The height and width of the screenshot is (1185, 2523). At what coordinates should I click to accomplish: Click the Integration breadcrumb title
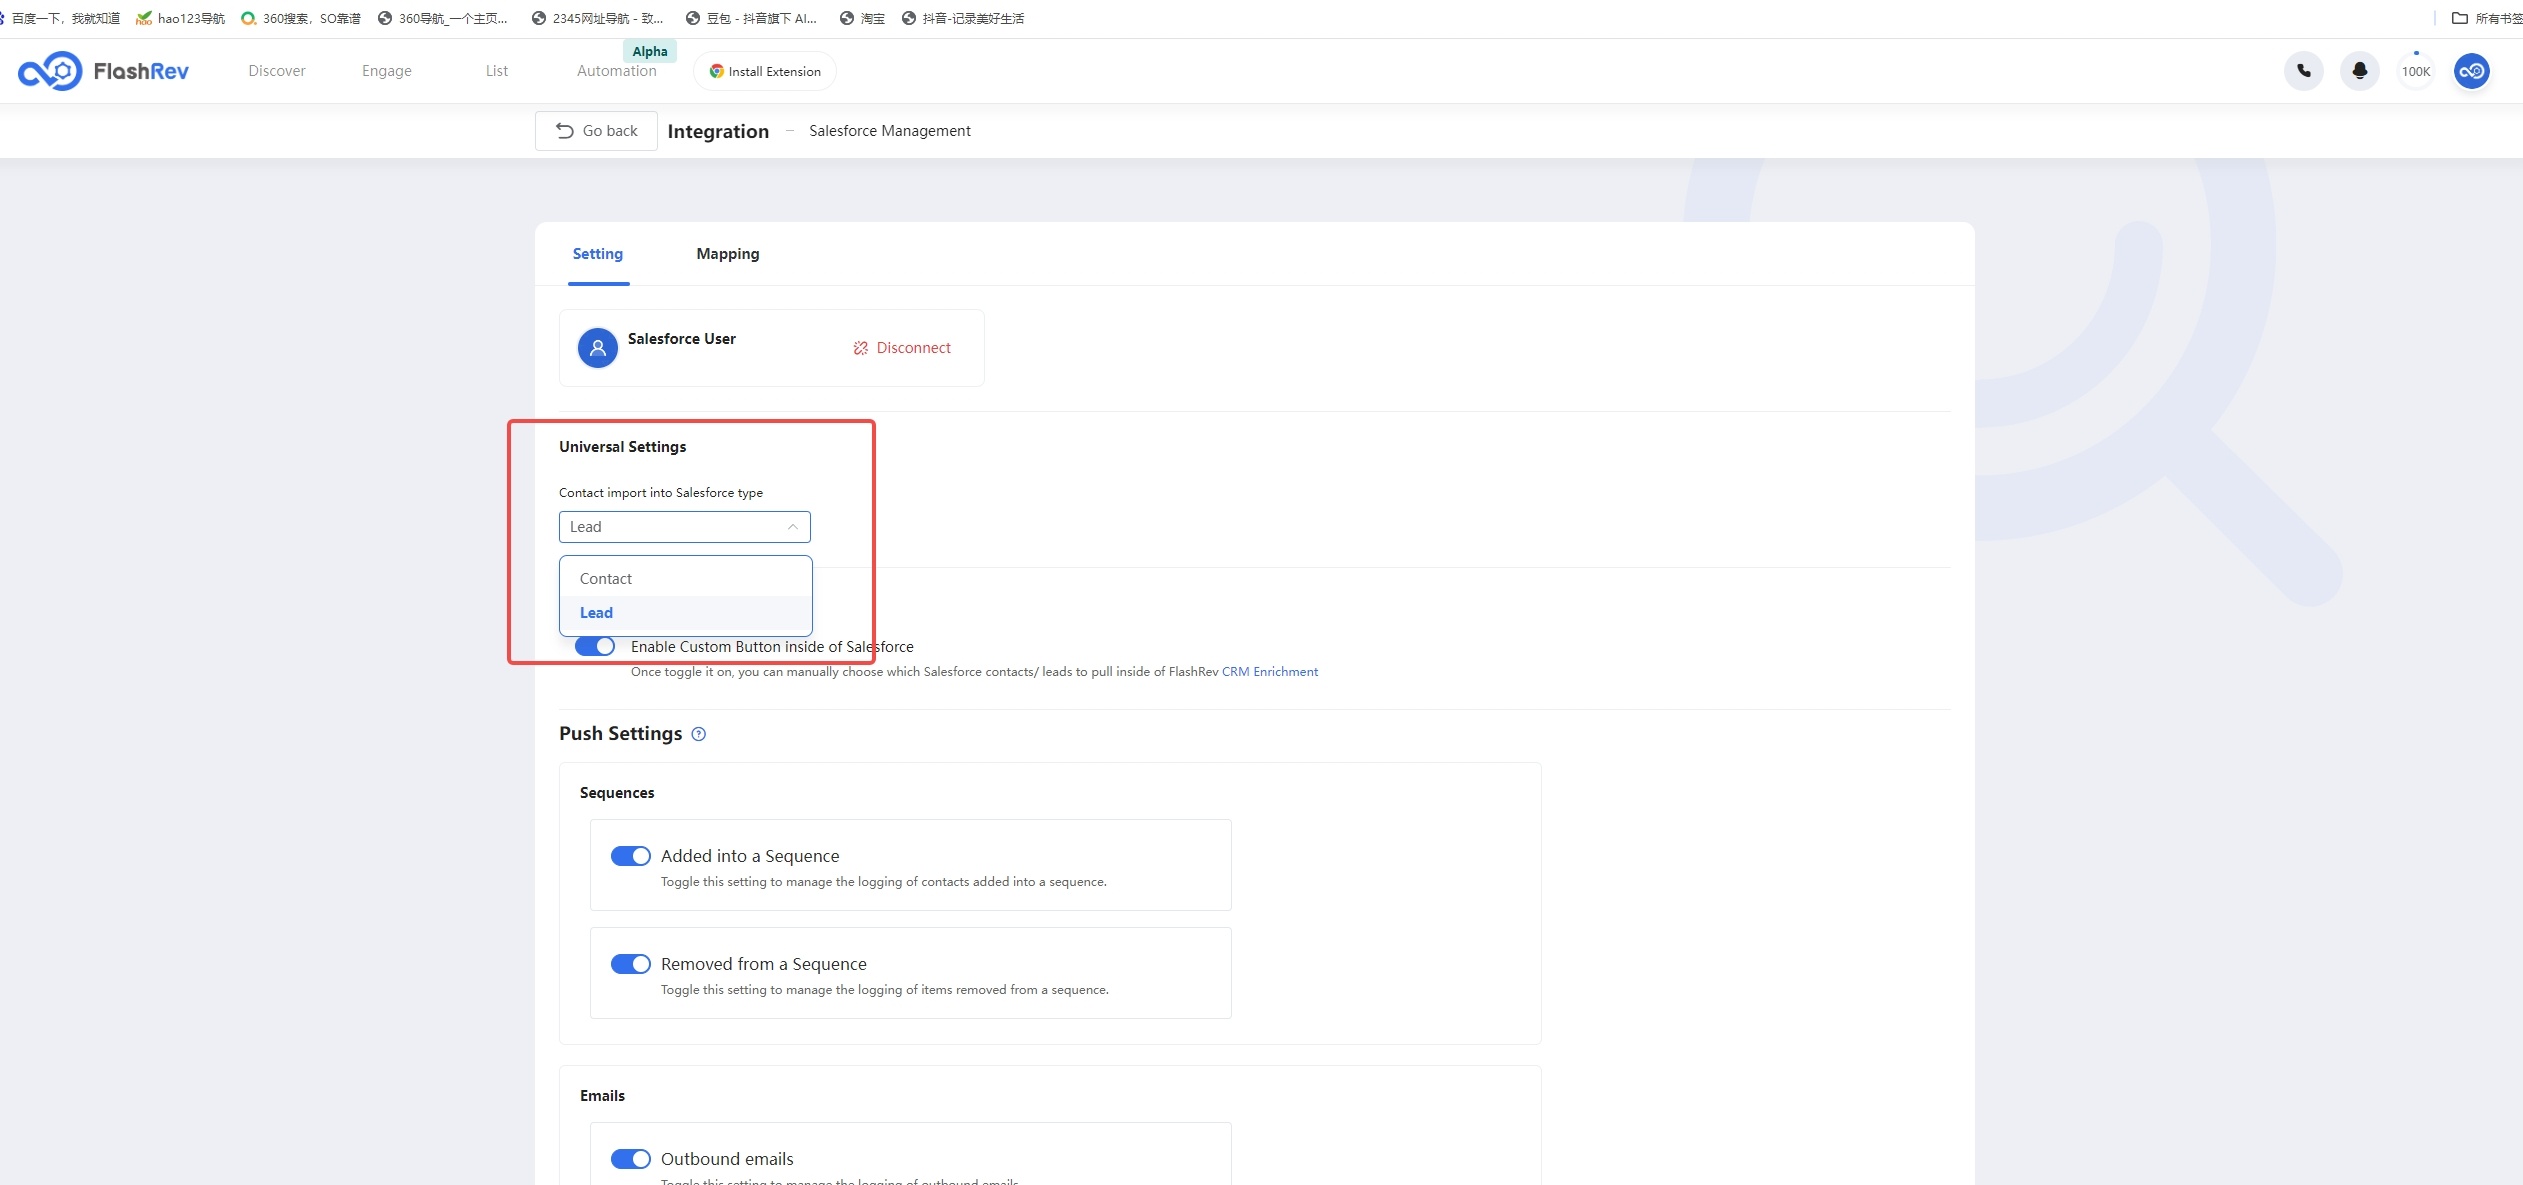point(718,131)
